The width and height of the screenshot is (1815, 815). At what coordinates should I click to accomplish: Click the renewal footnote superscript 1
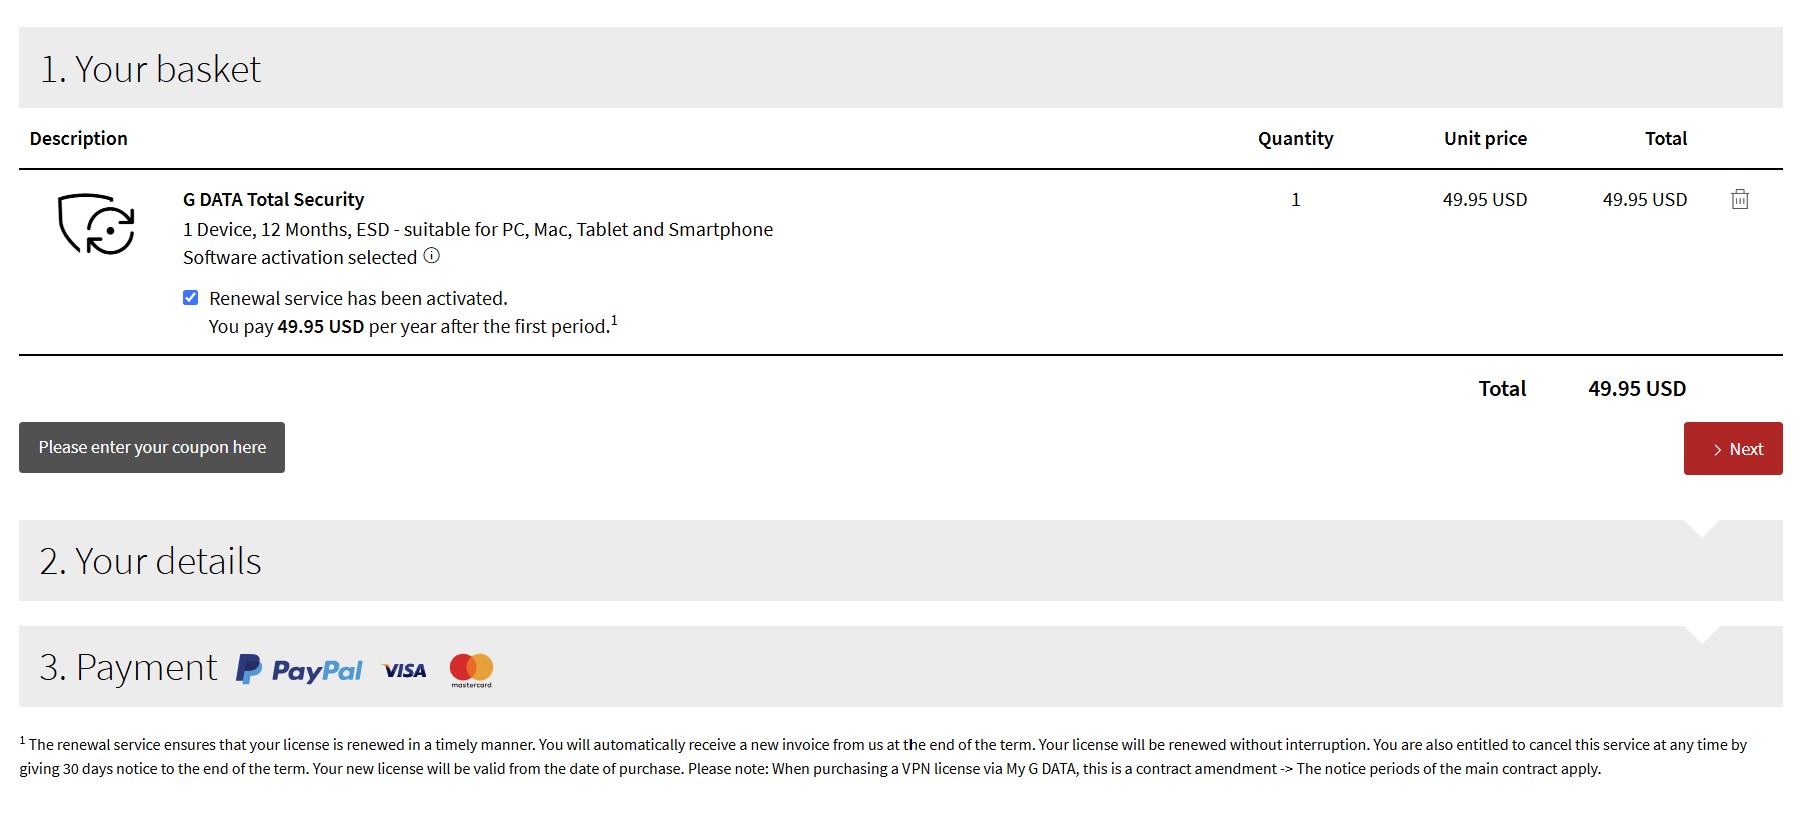point(614,320)
